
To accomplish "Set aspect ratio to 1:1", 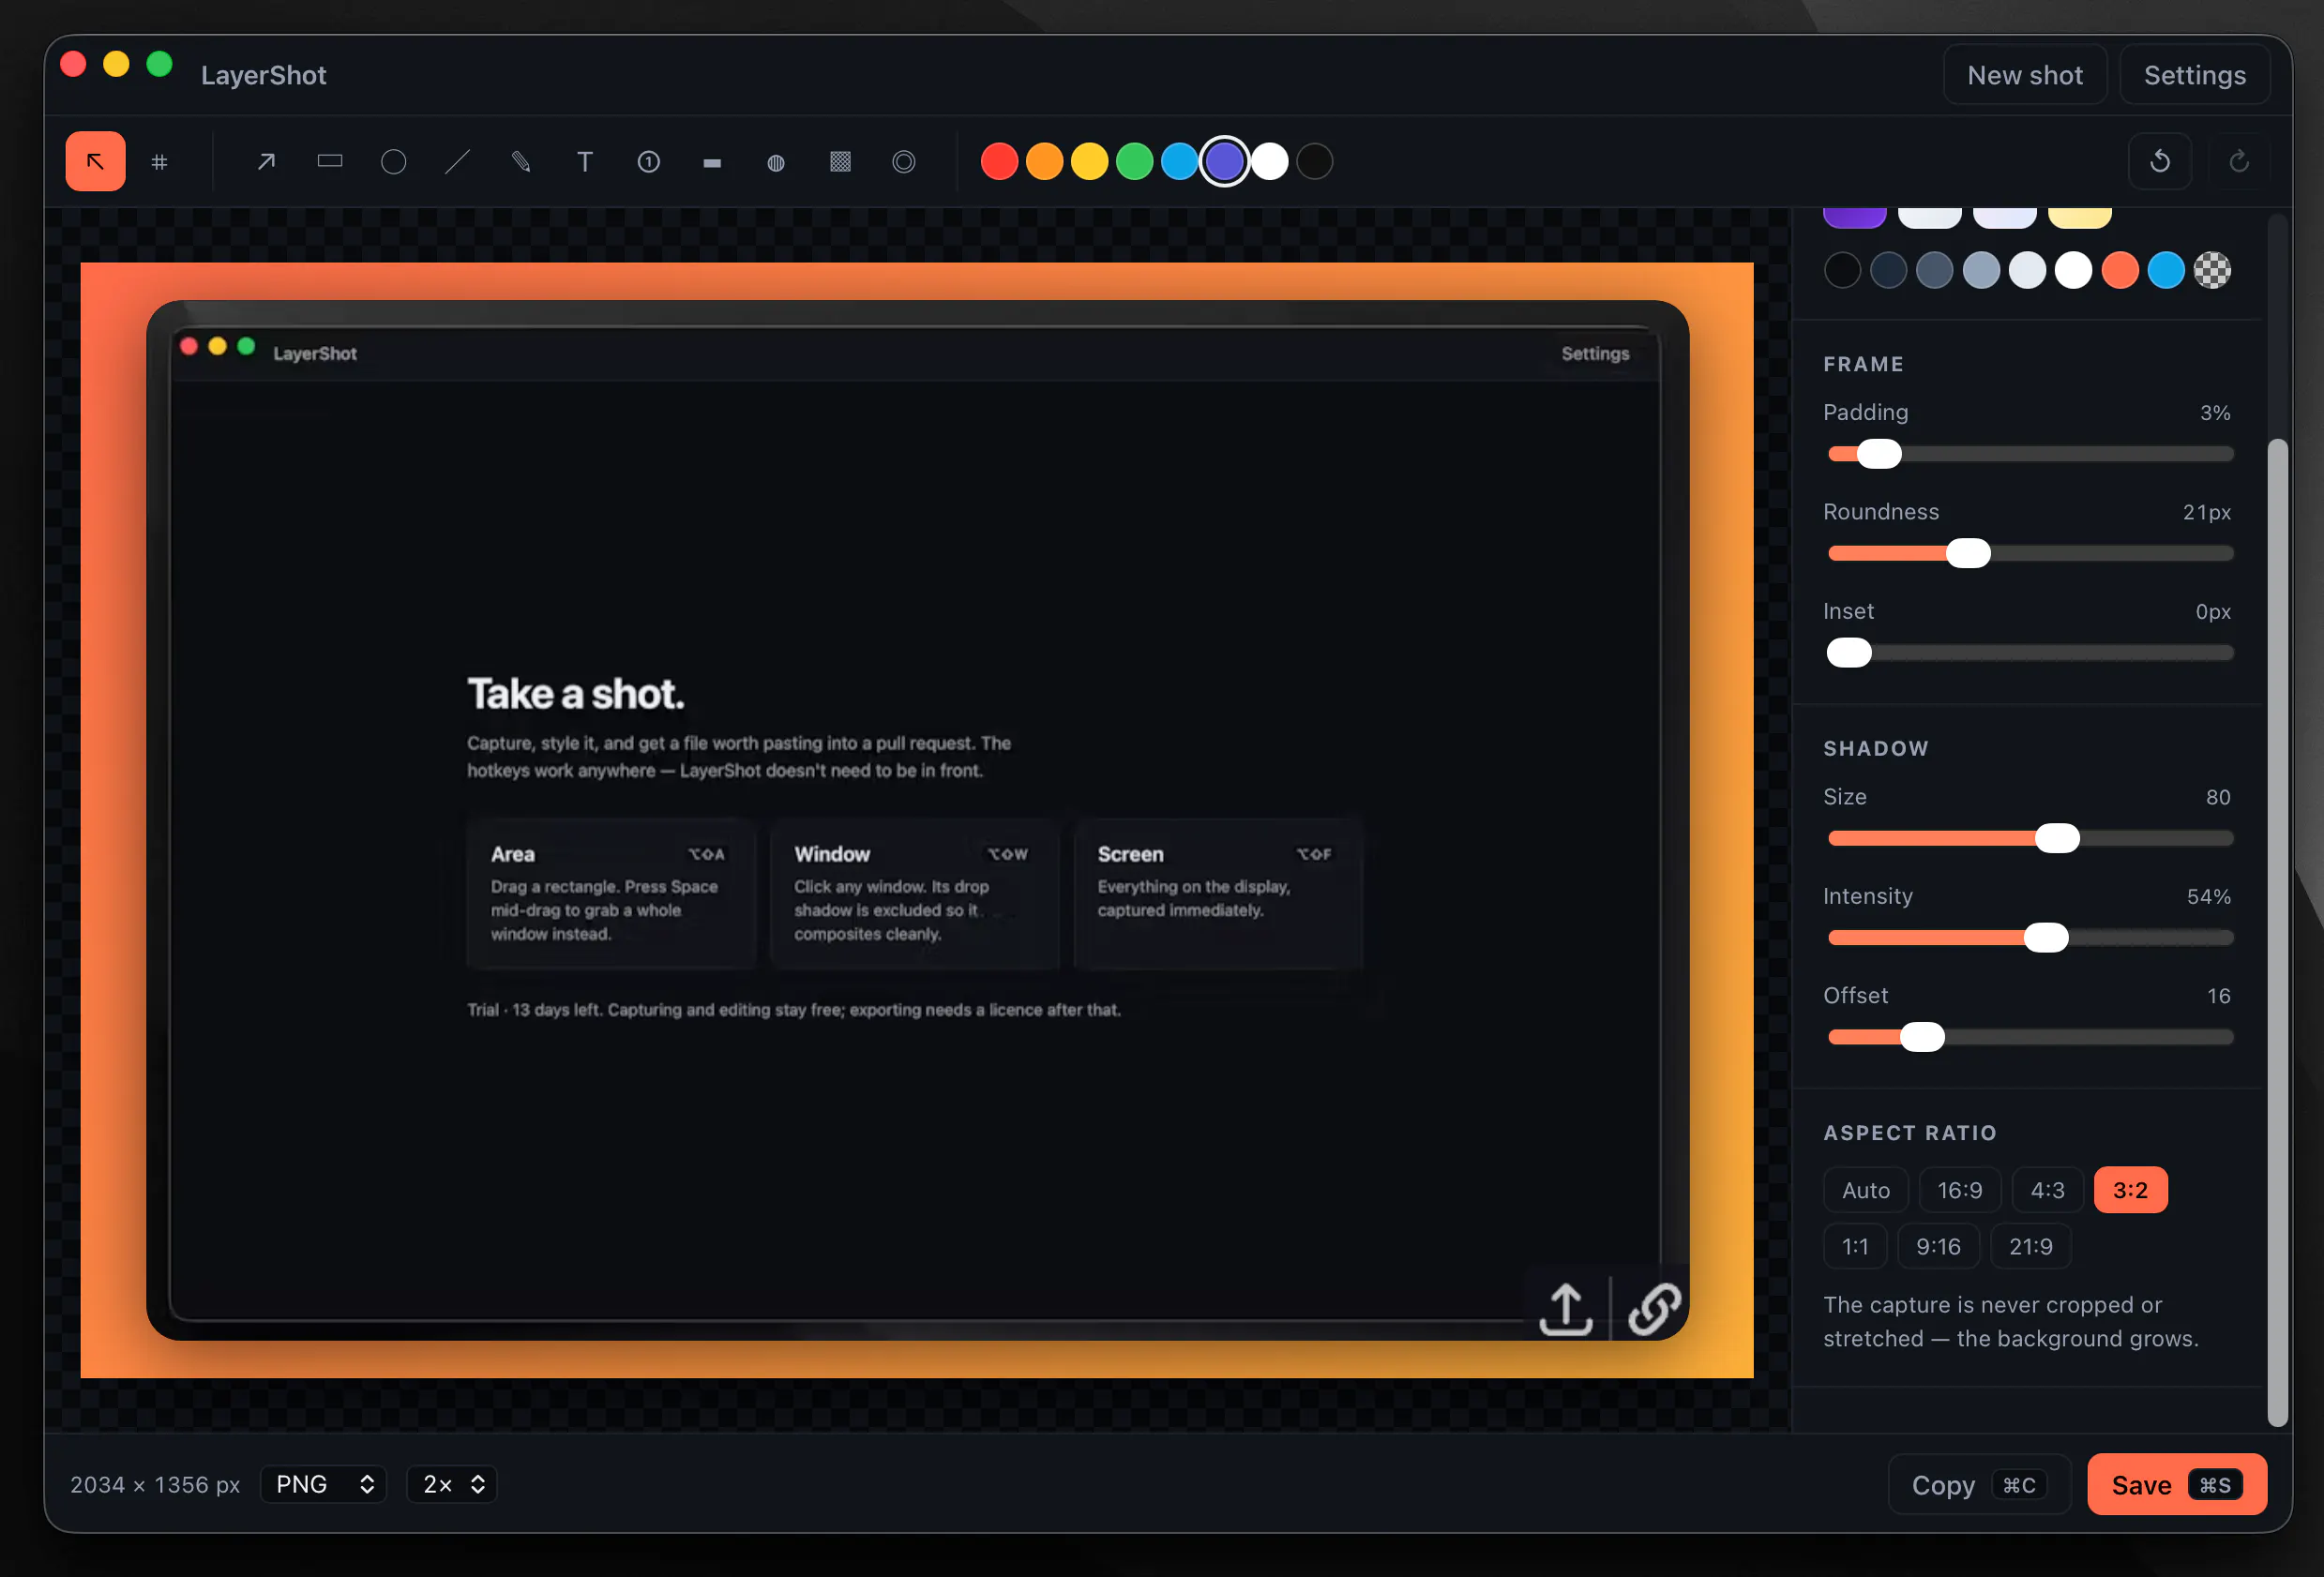I will (1855, 1246).
